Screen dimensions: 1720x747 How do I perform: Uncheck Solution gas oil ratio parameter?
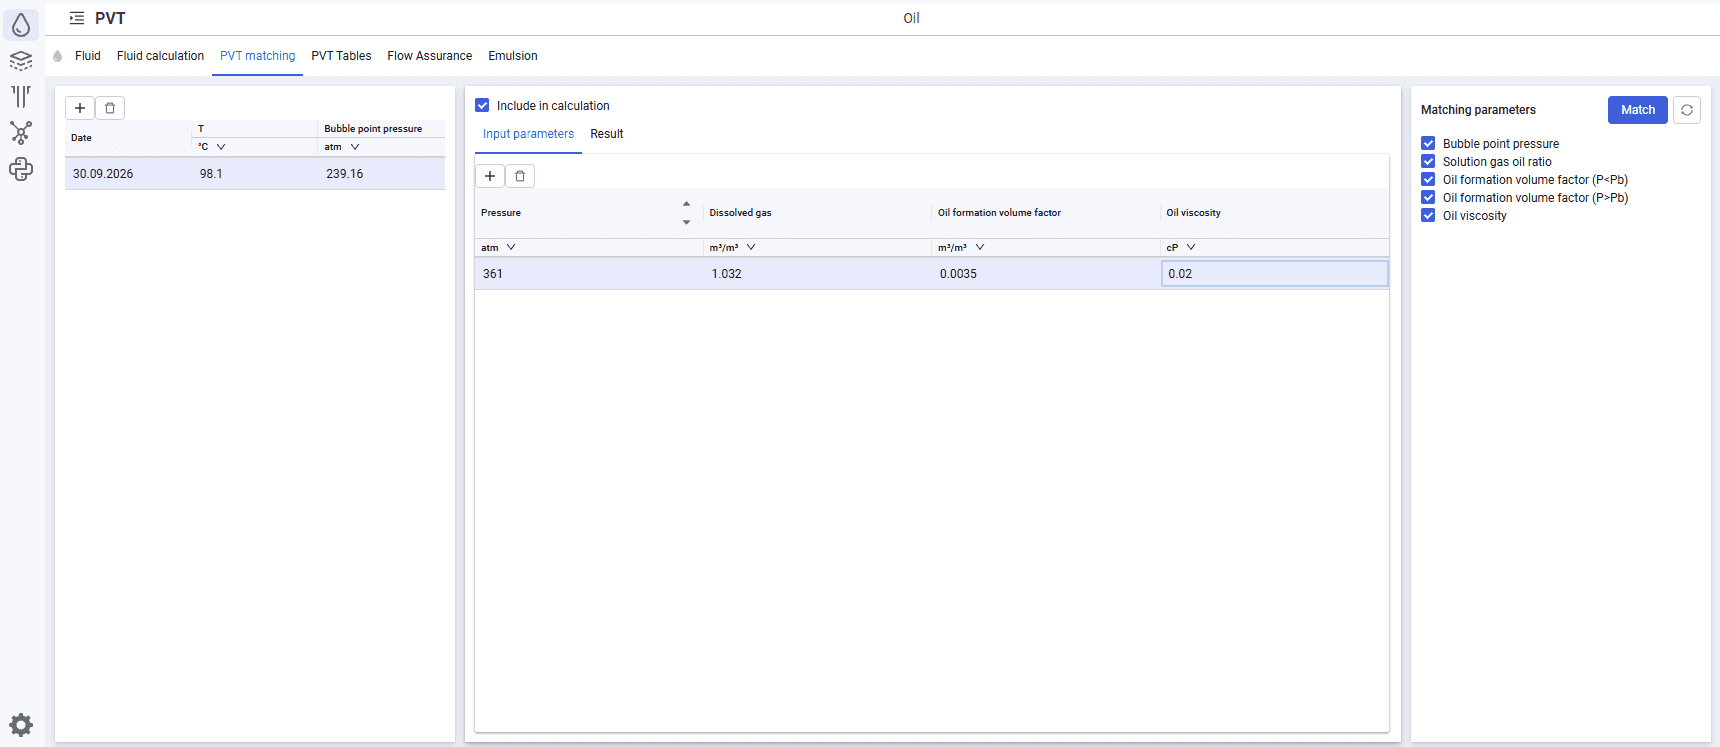pyautogui.click(x=1428, y=162)
